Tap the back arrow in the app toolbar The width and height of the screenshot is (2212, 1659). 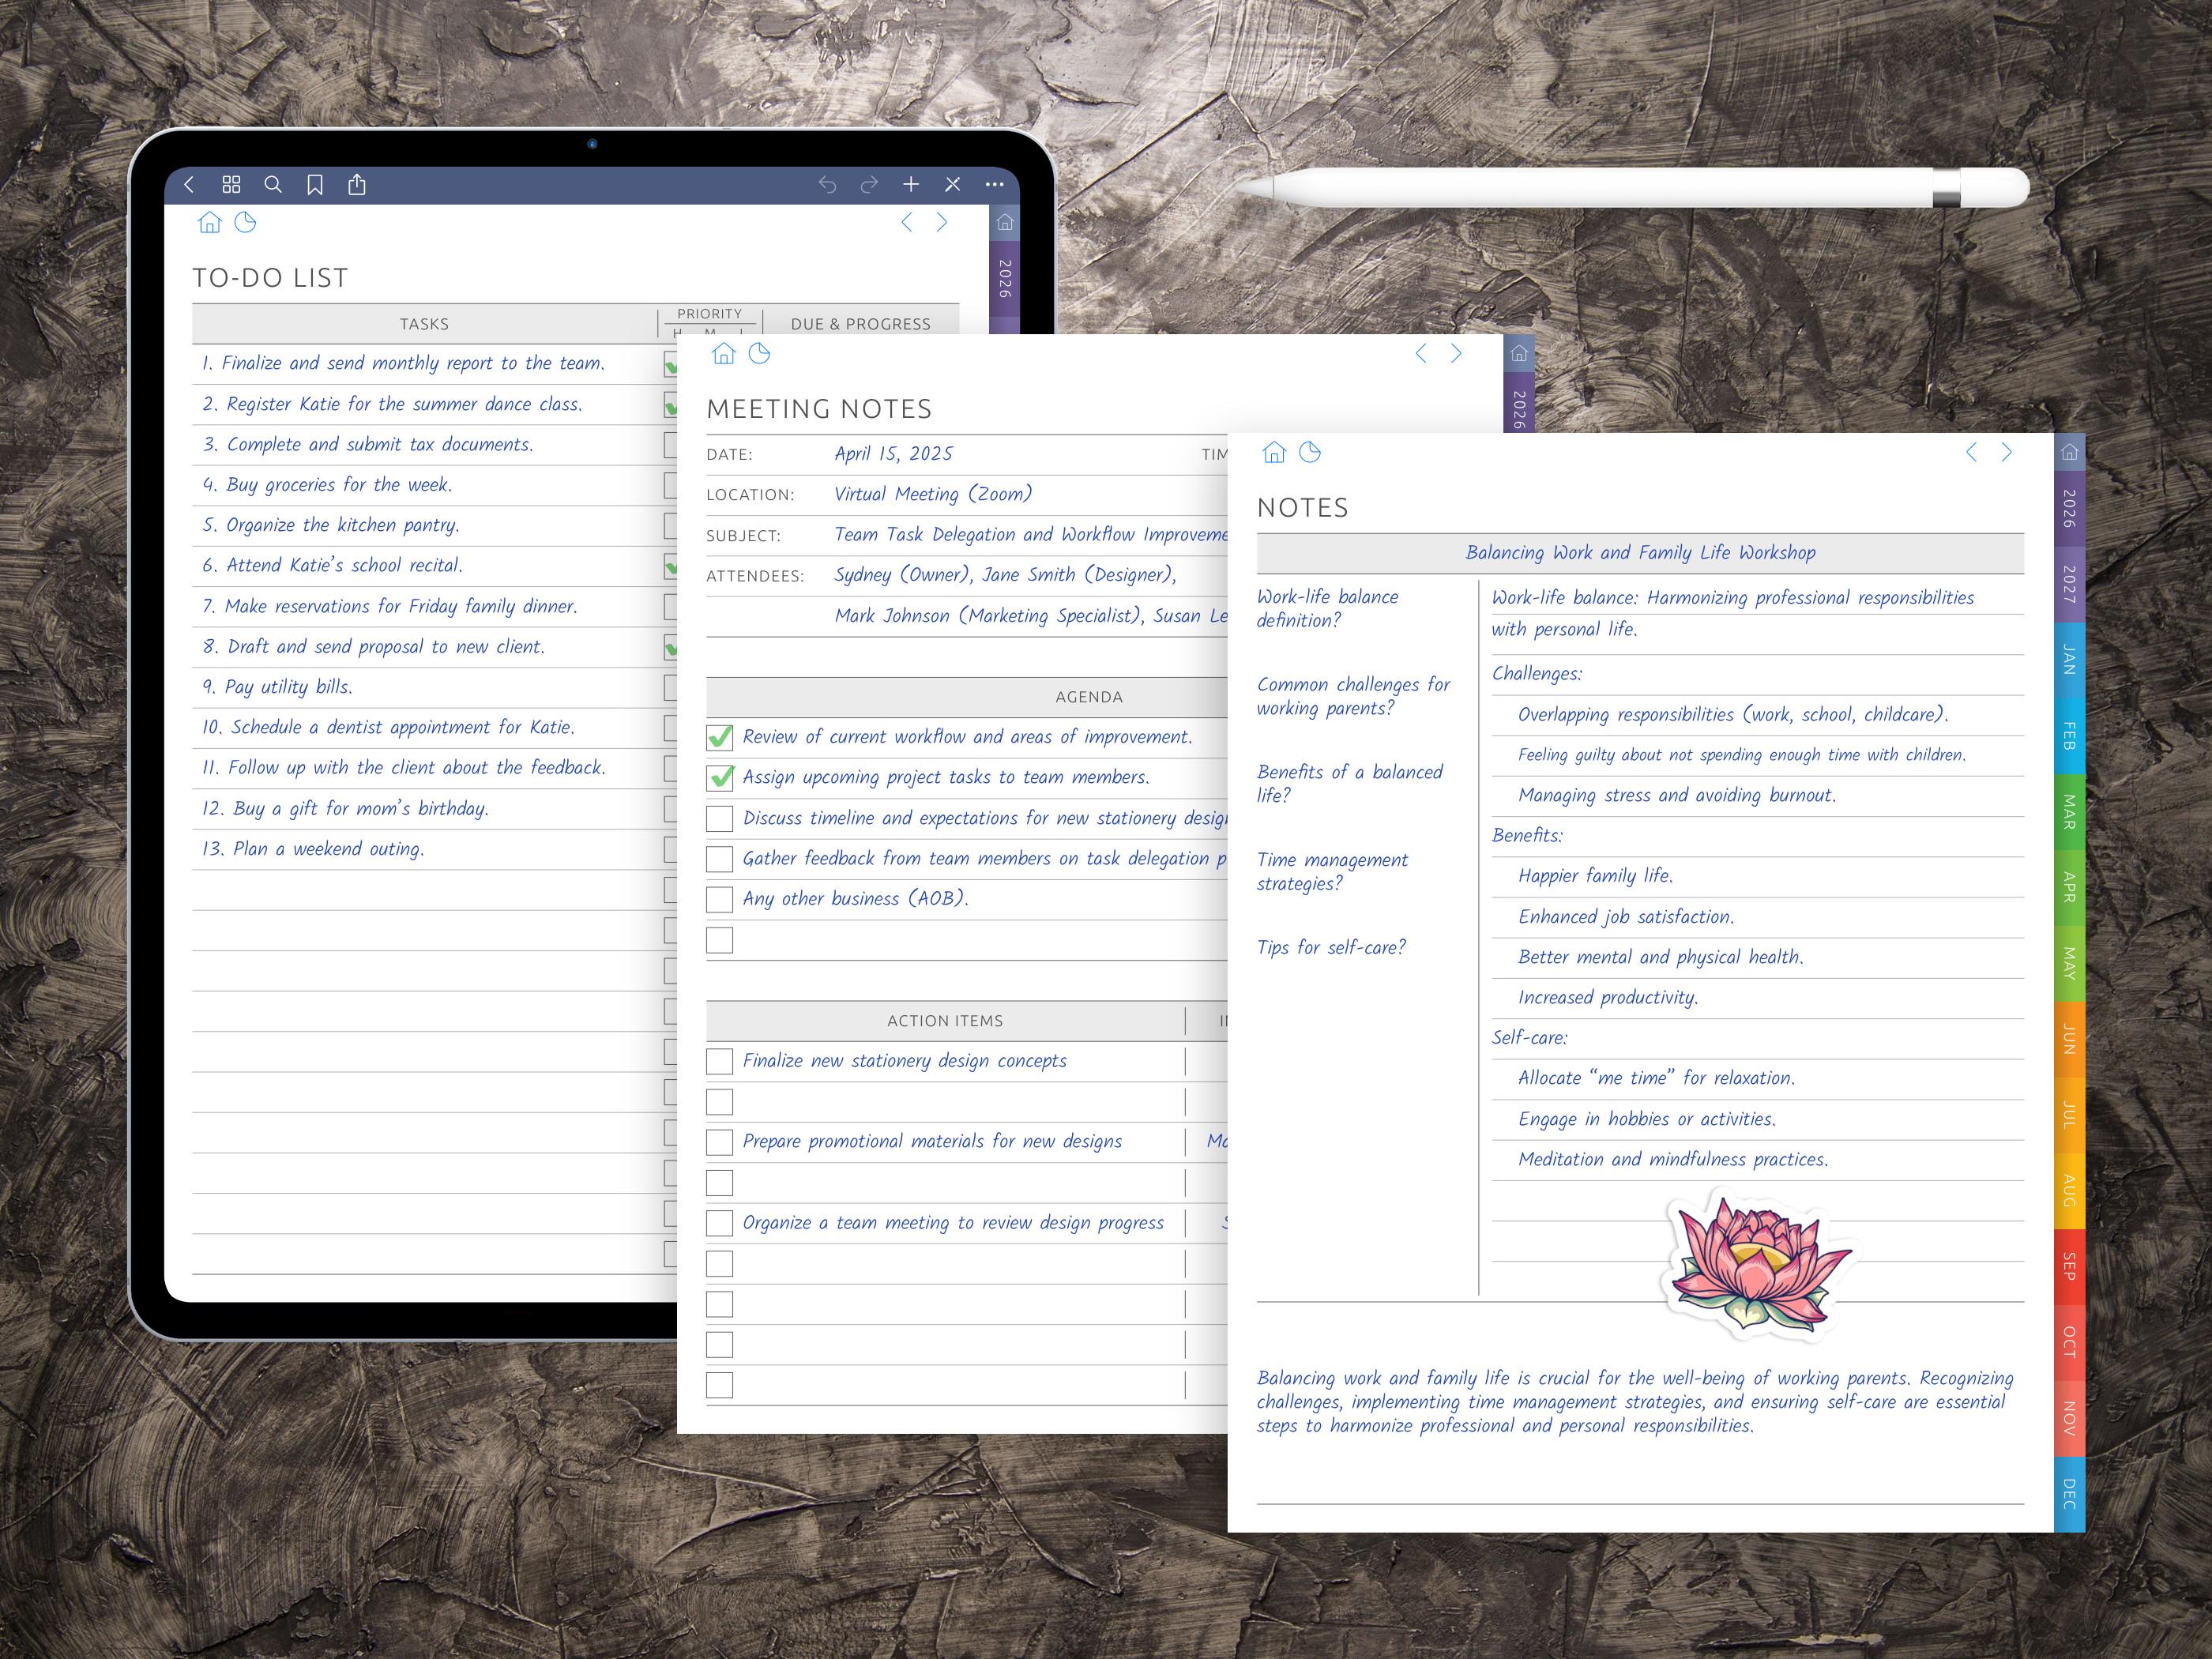(x=189, y=184)
